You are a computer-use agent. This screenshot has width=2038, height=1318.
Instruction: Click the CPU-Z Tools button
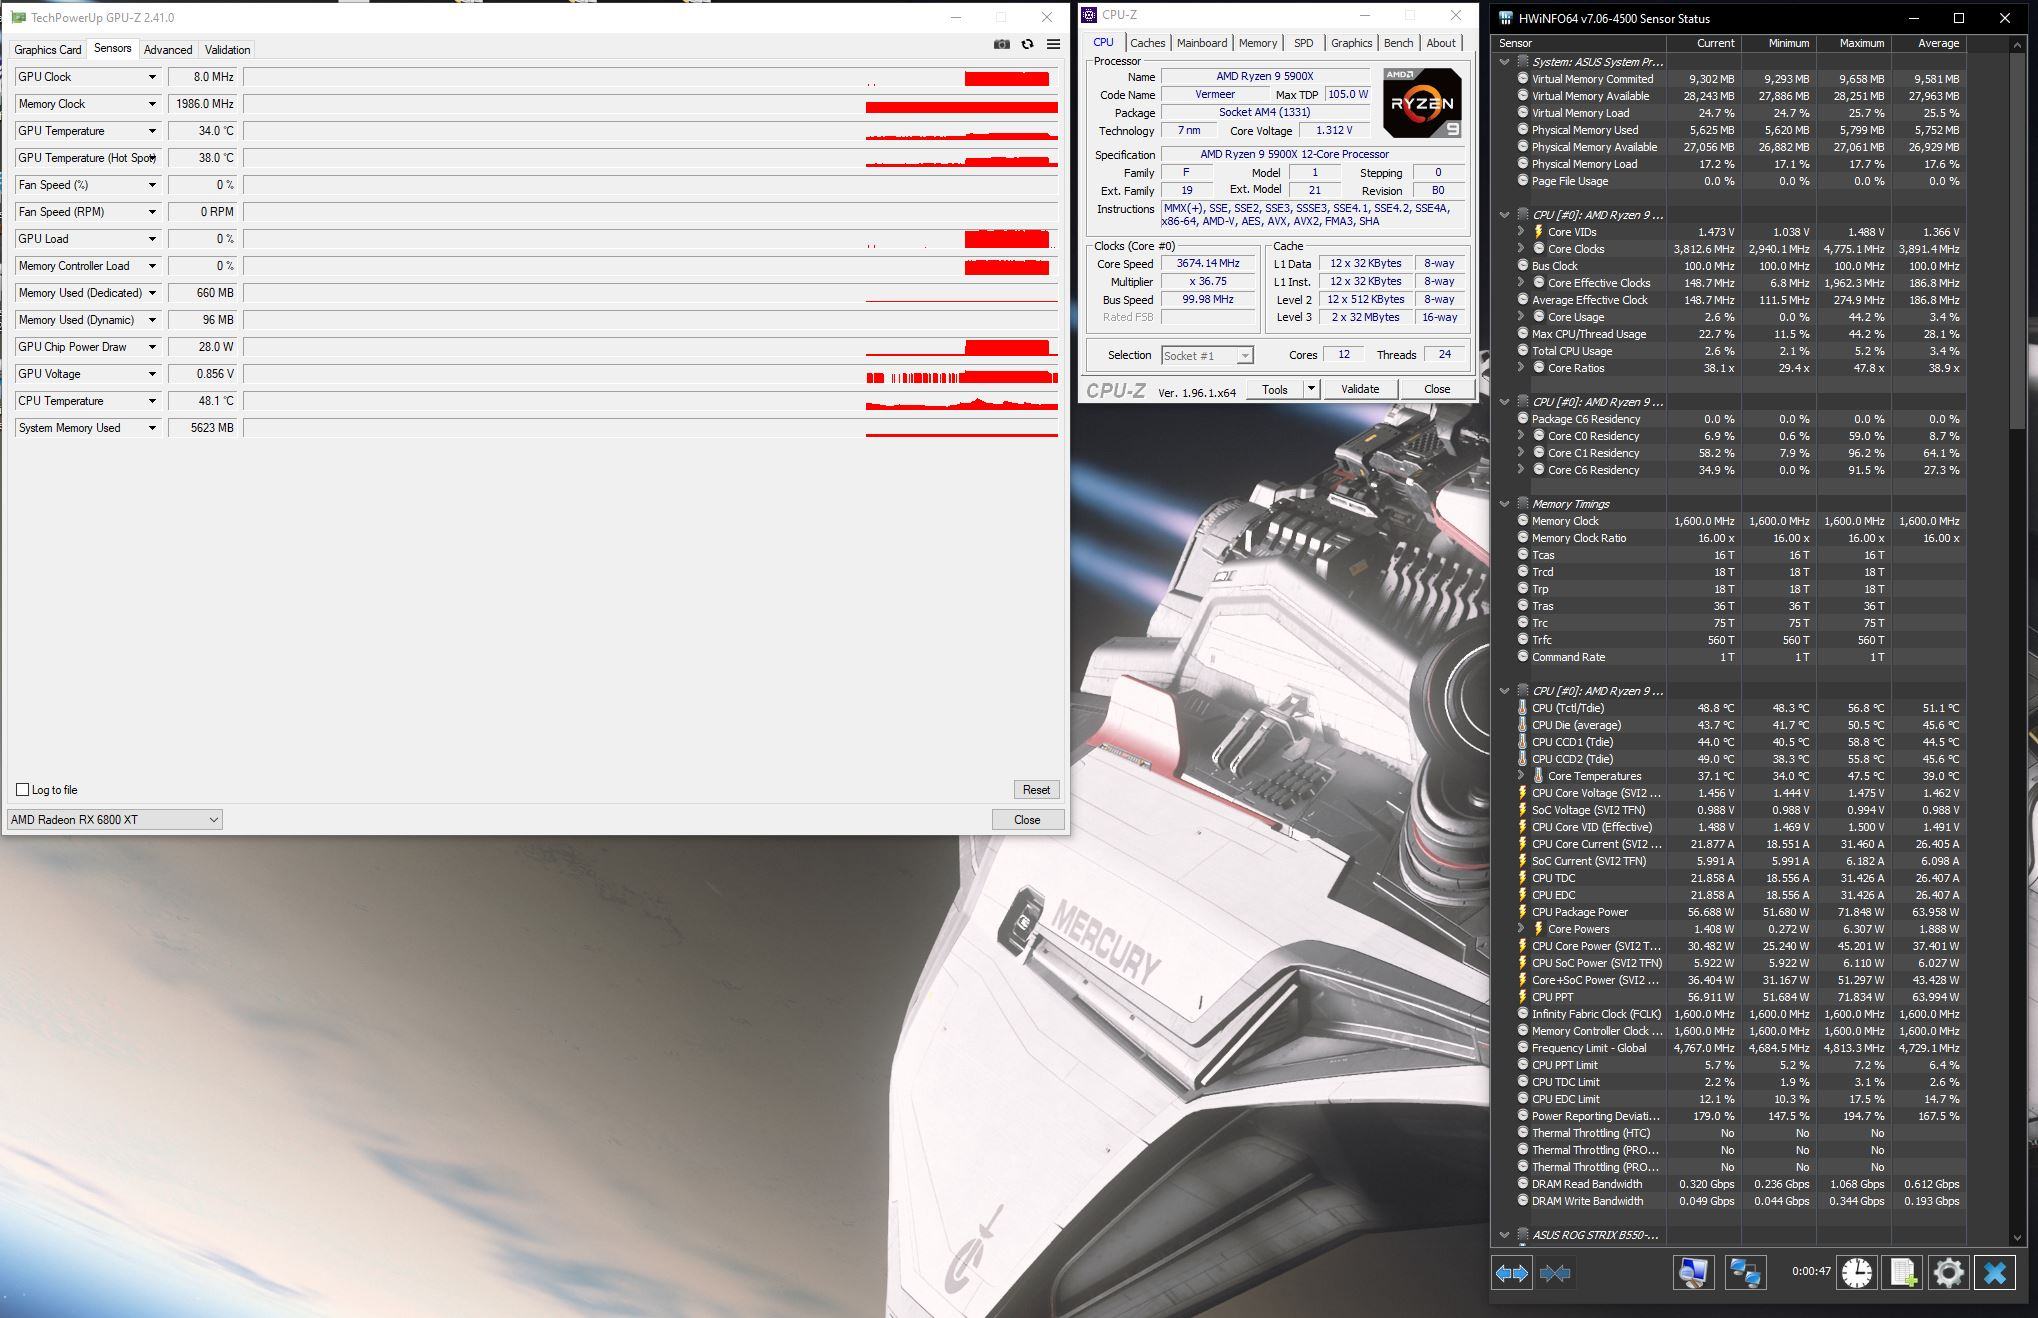(1275, 389)
